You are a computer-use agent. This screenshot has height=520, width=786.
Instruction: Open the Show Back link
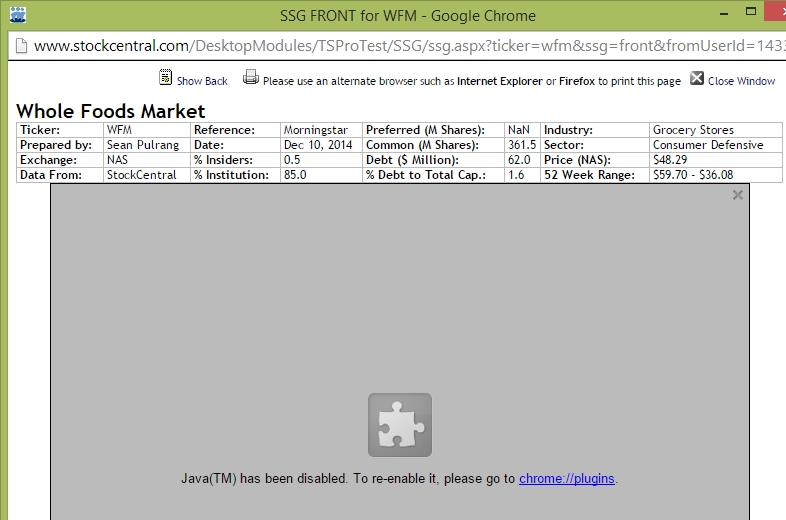tap(202, 81)
